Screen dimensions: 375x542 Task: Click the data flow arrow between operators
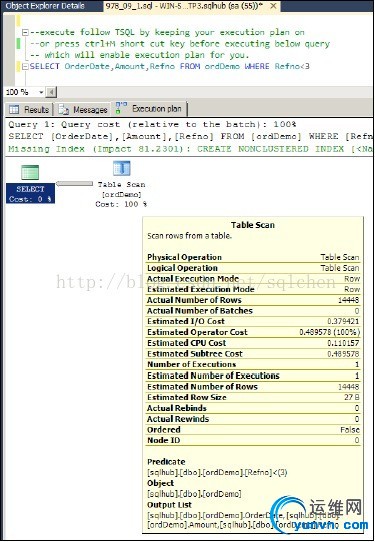click(x=74, y=184)
